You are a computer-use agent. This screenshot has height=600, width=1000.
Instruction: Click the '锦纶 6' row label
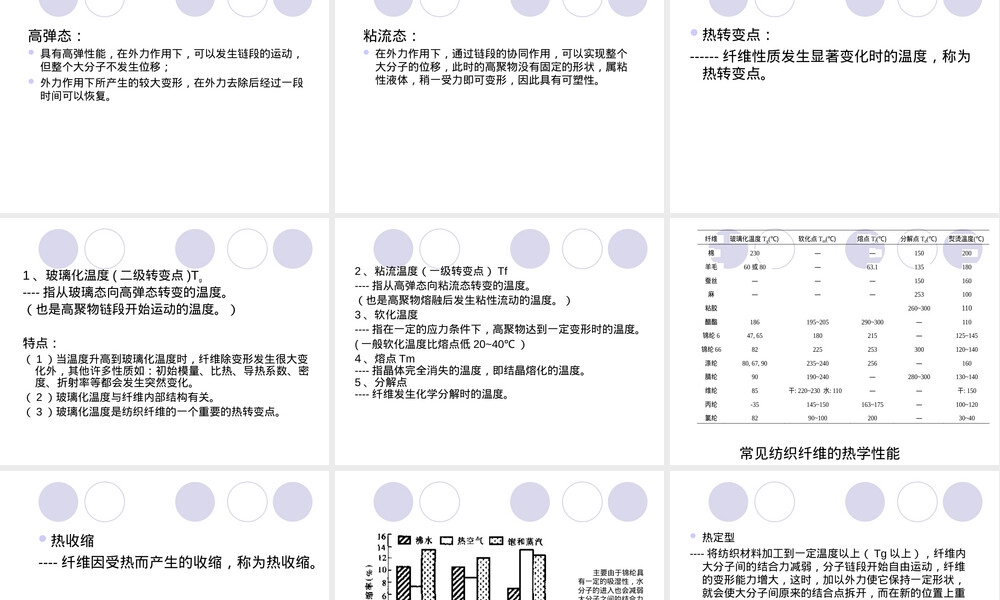pos(711,335)
